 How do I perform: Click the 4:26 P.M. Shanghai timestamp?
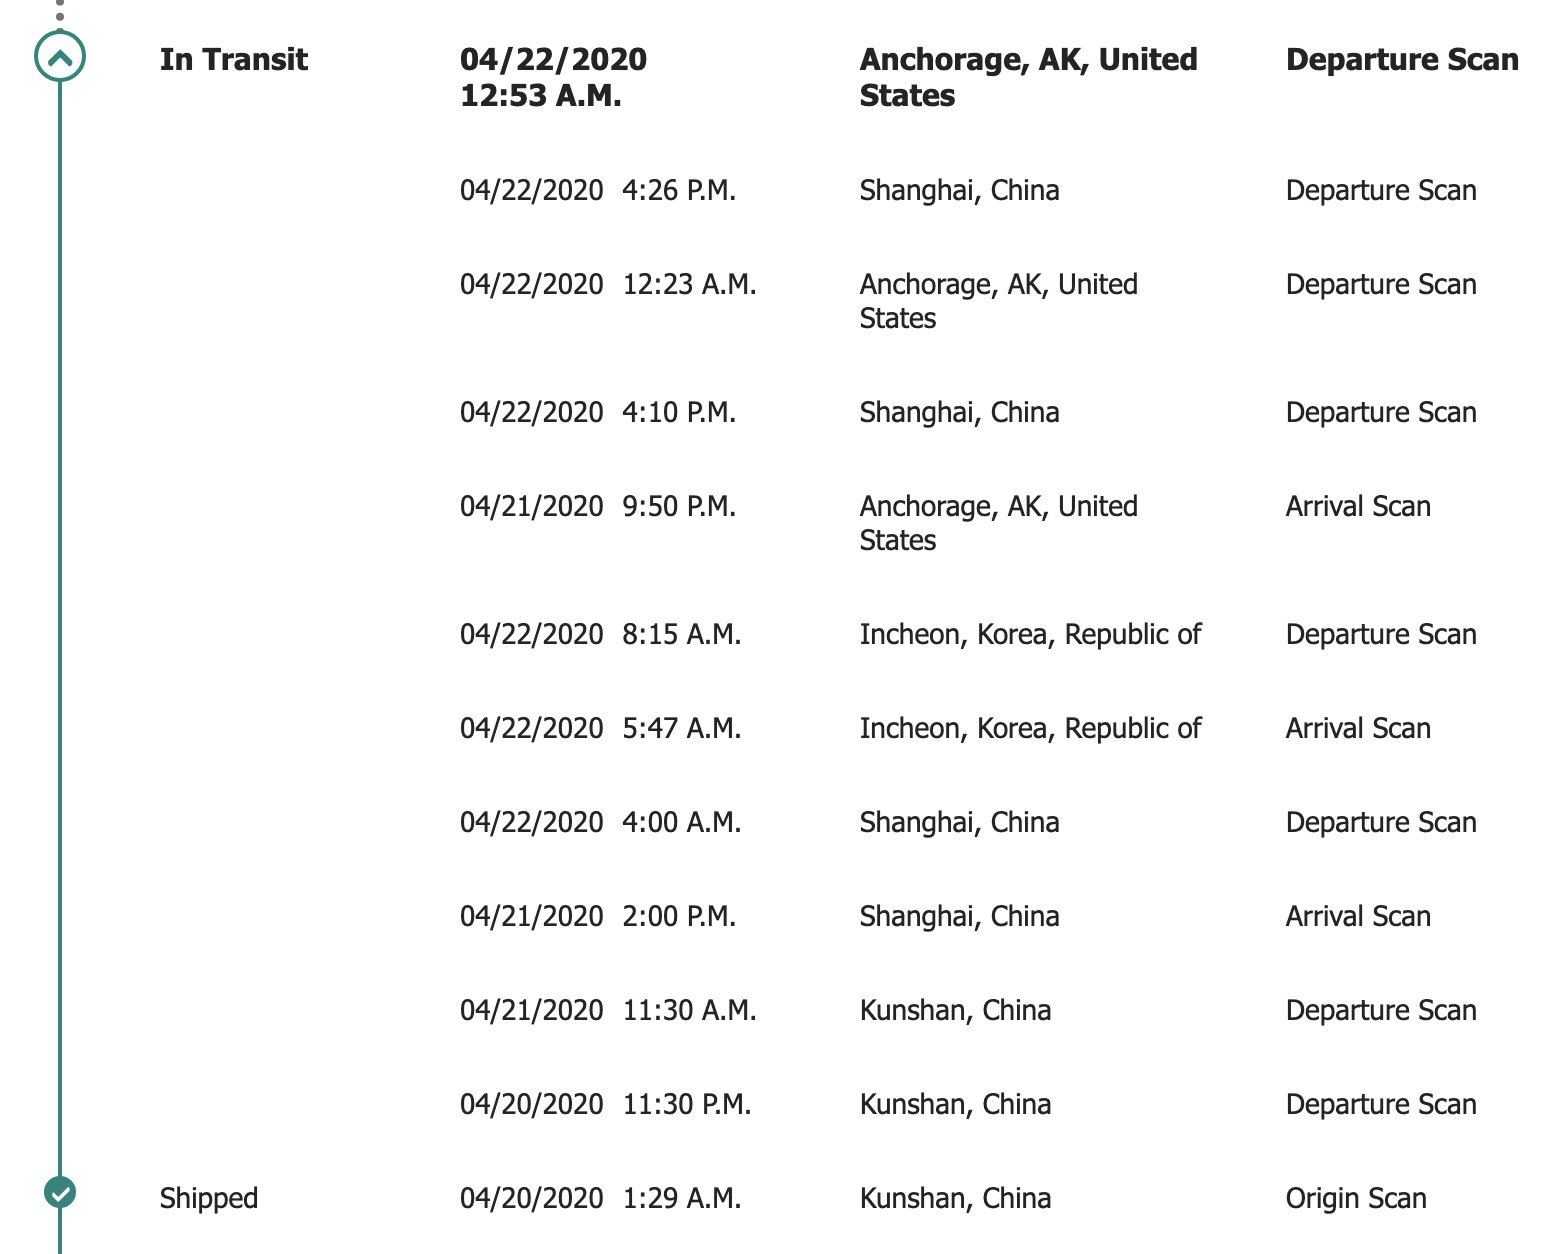click(678, 190)
